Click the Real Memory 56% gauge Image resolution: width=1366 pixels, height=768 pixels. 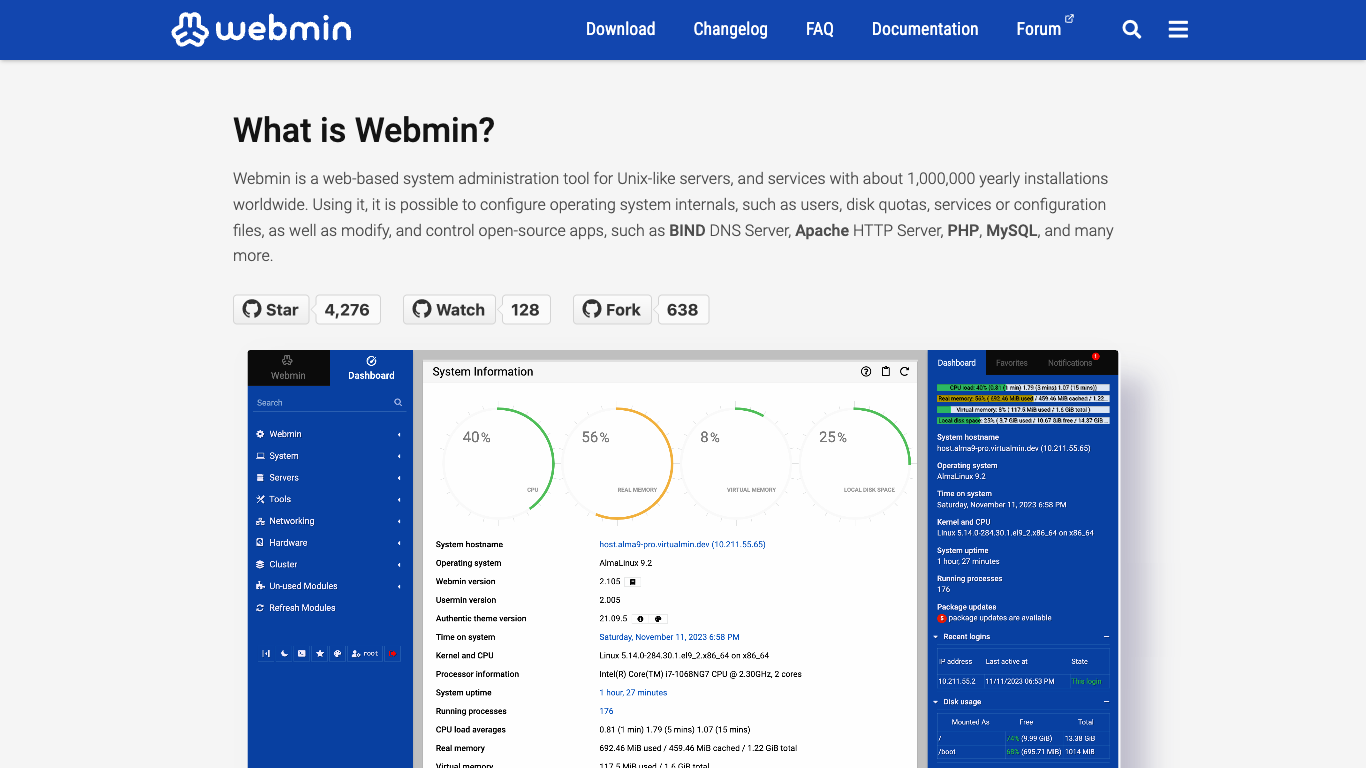[615, 463]
